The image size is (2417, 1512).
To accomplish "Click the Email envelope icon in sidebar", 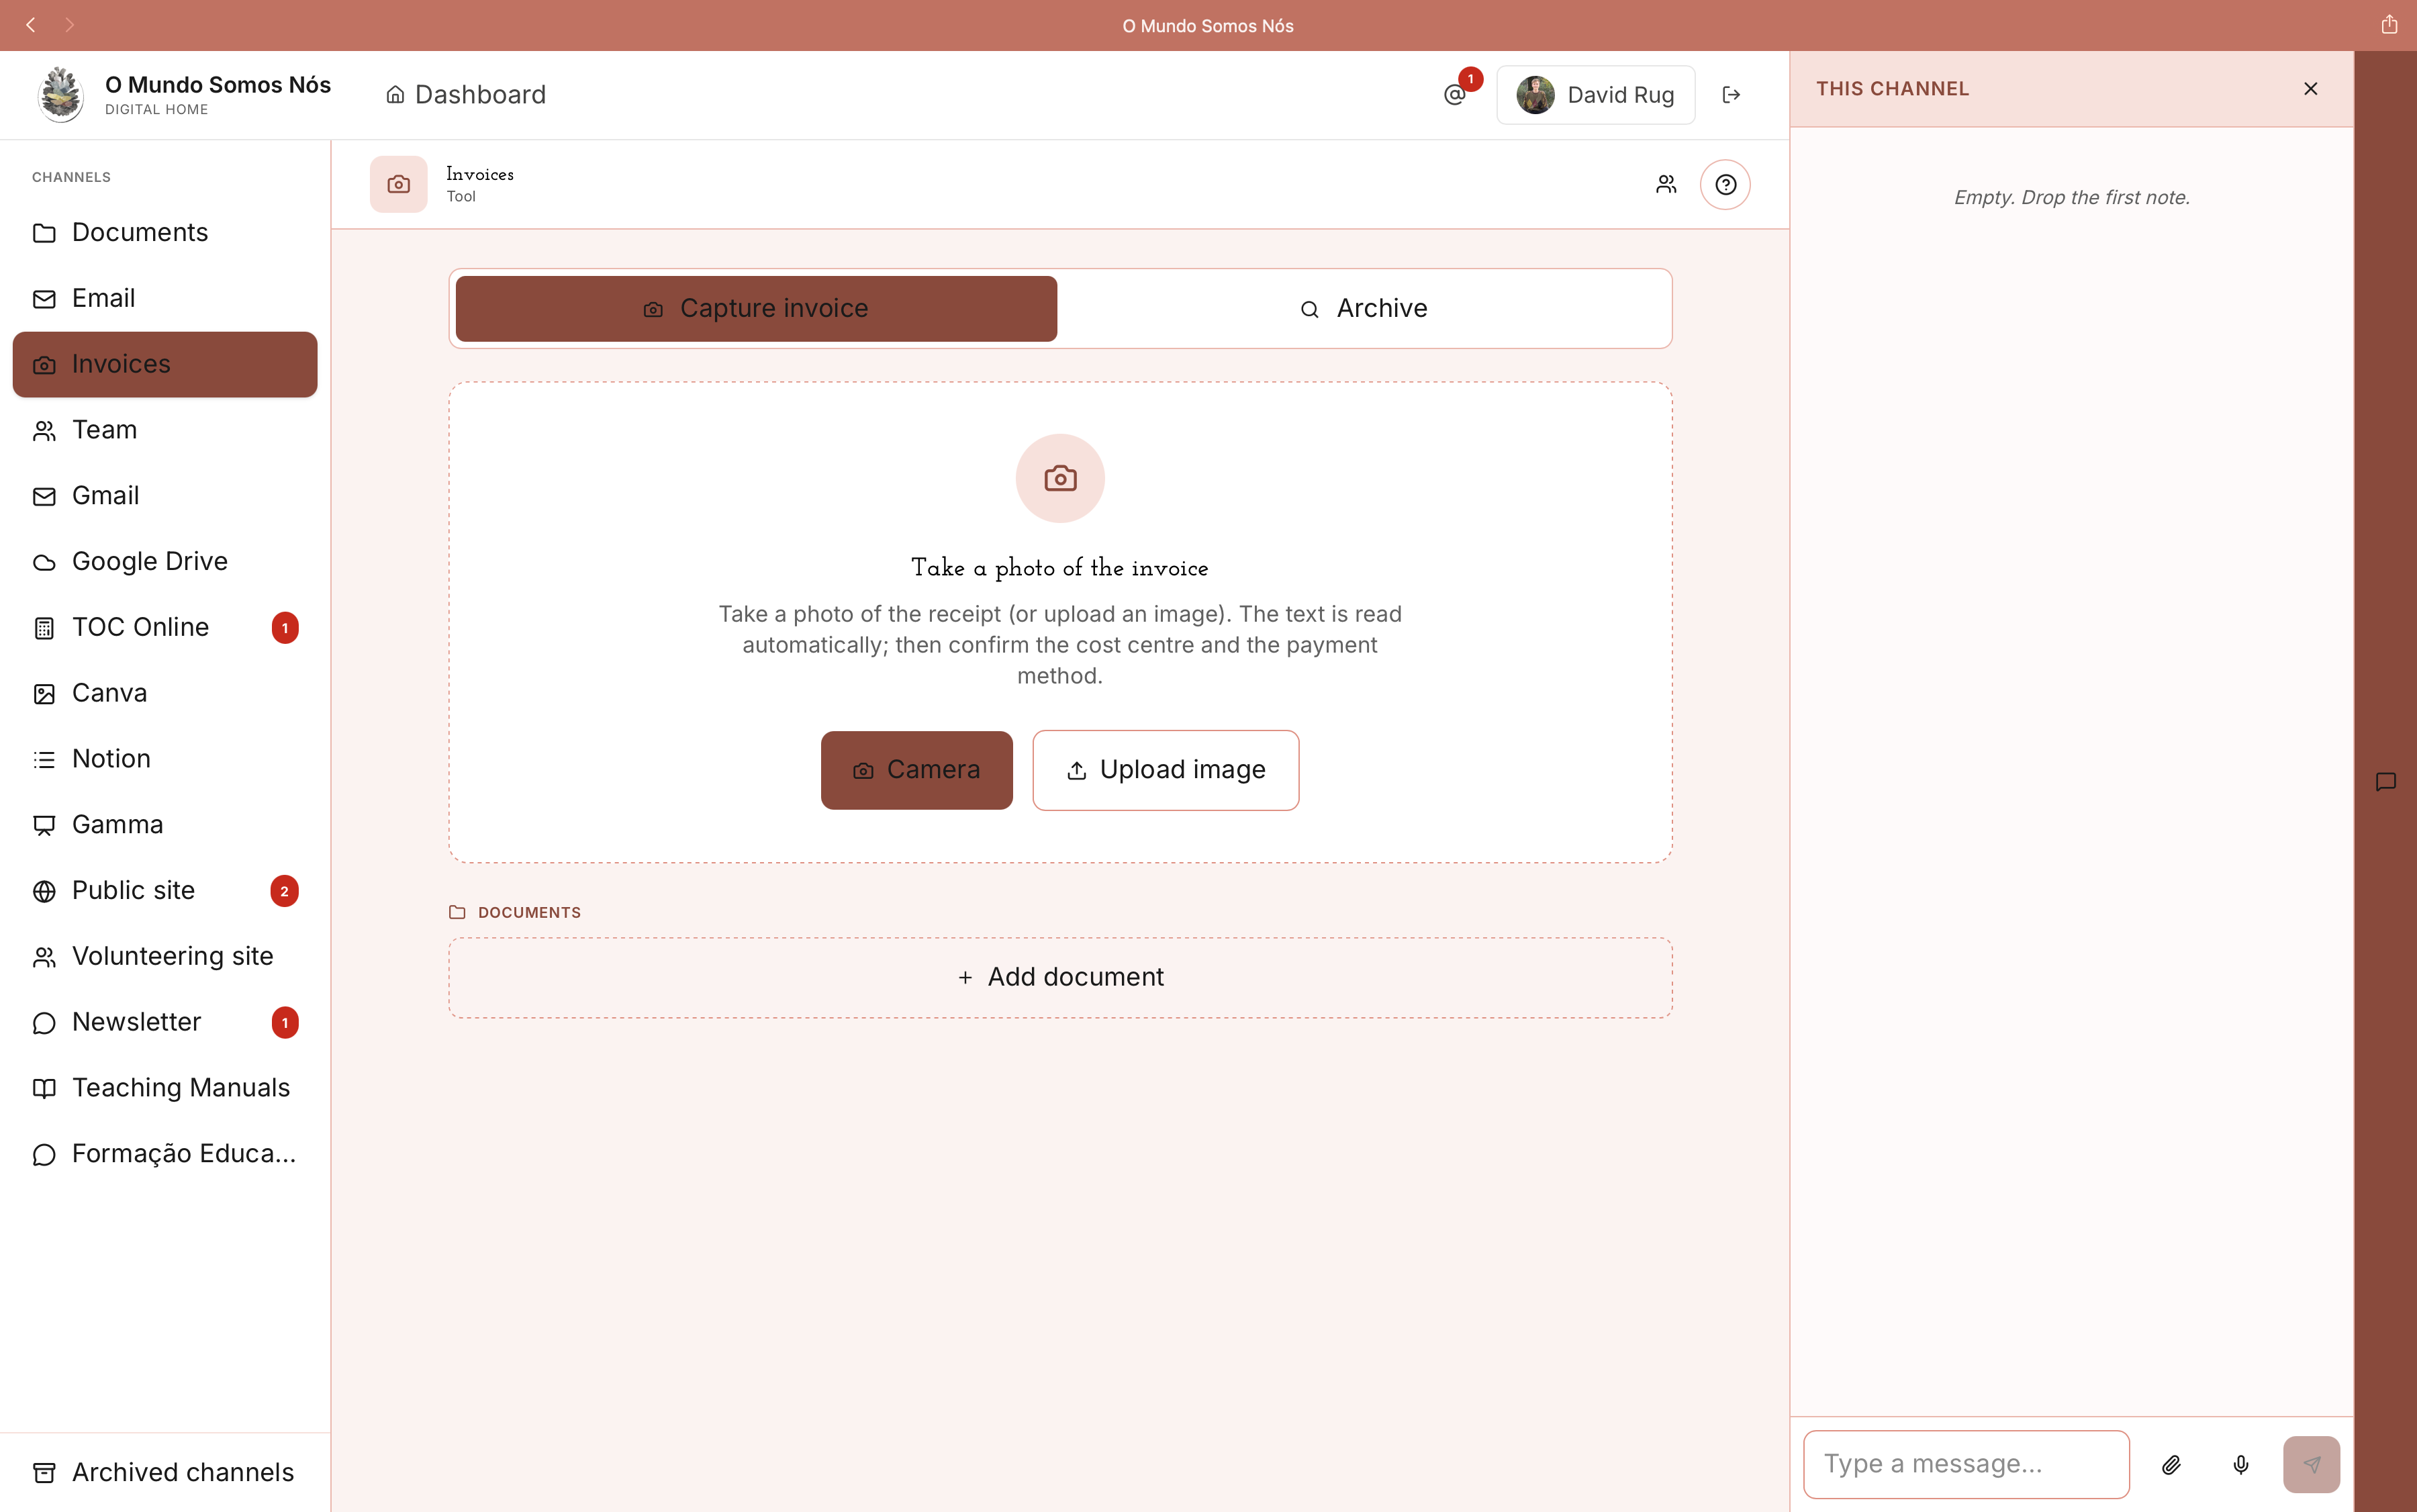I will tap(44, 299).
